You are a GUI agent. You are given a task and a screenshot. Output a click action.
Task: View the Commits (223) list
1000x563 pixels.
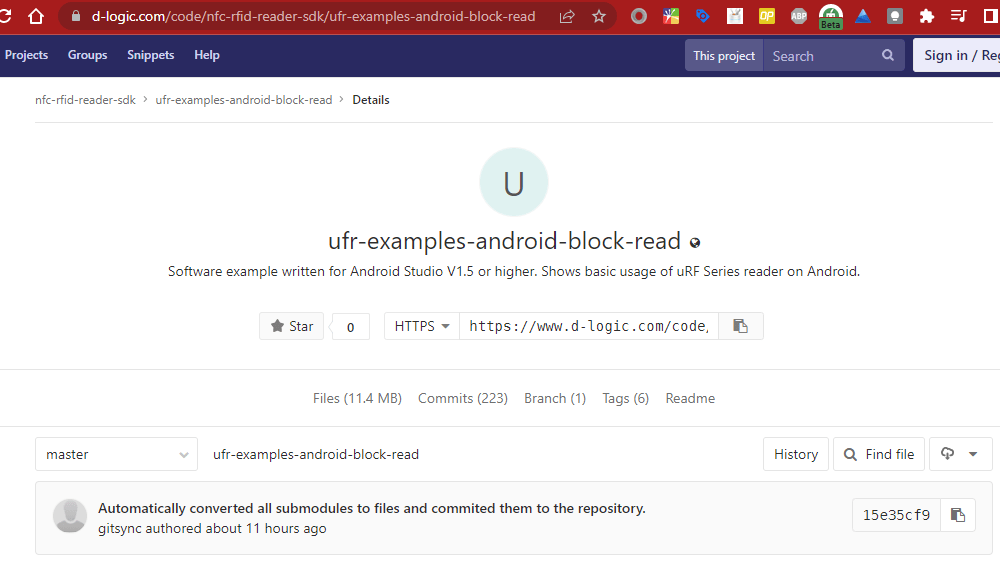(462, 398)
